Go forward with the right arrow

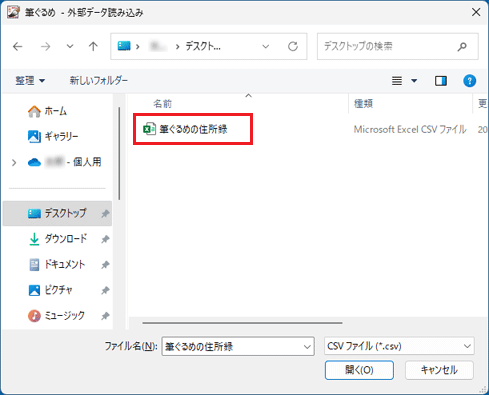click(x=45, y=46)
